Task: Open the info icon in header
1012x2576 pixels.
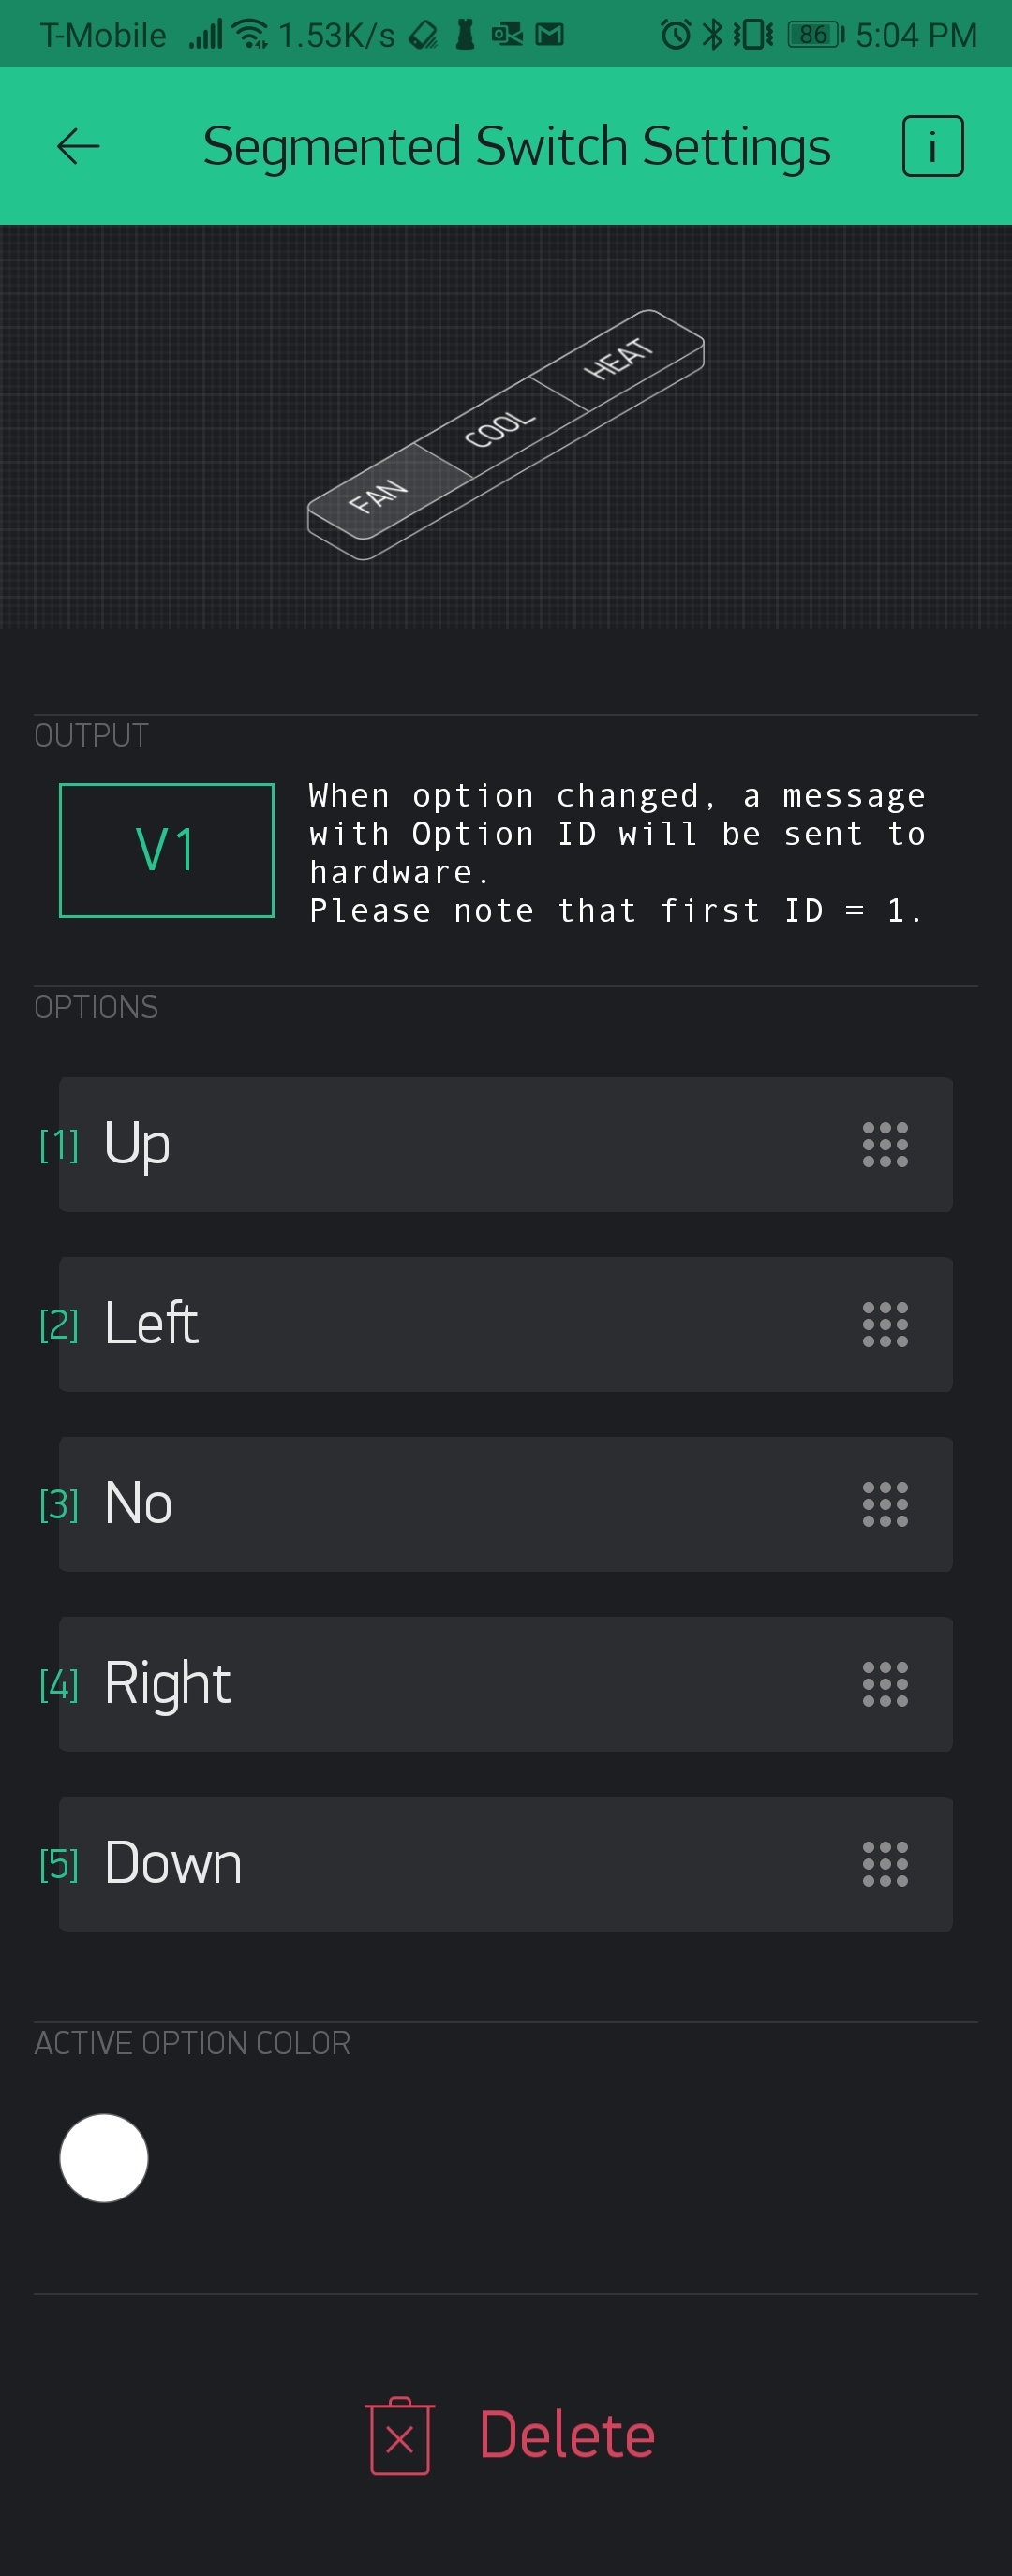Action: (932, 147)
